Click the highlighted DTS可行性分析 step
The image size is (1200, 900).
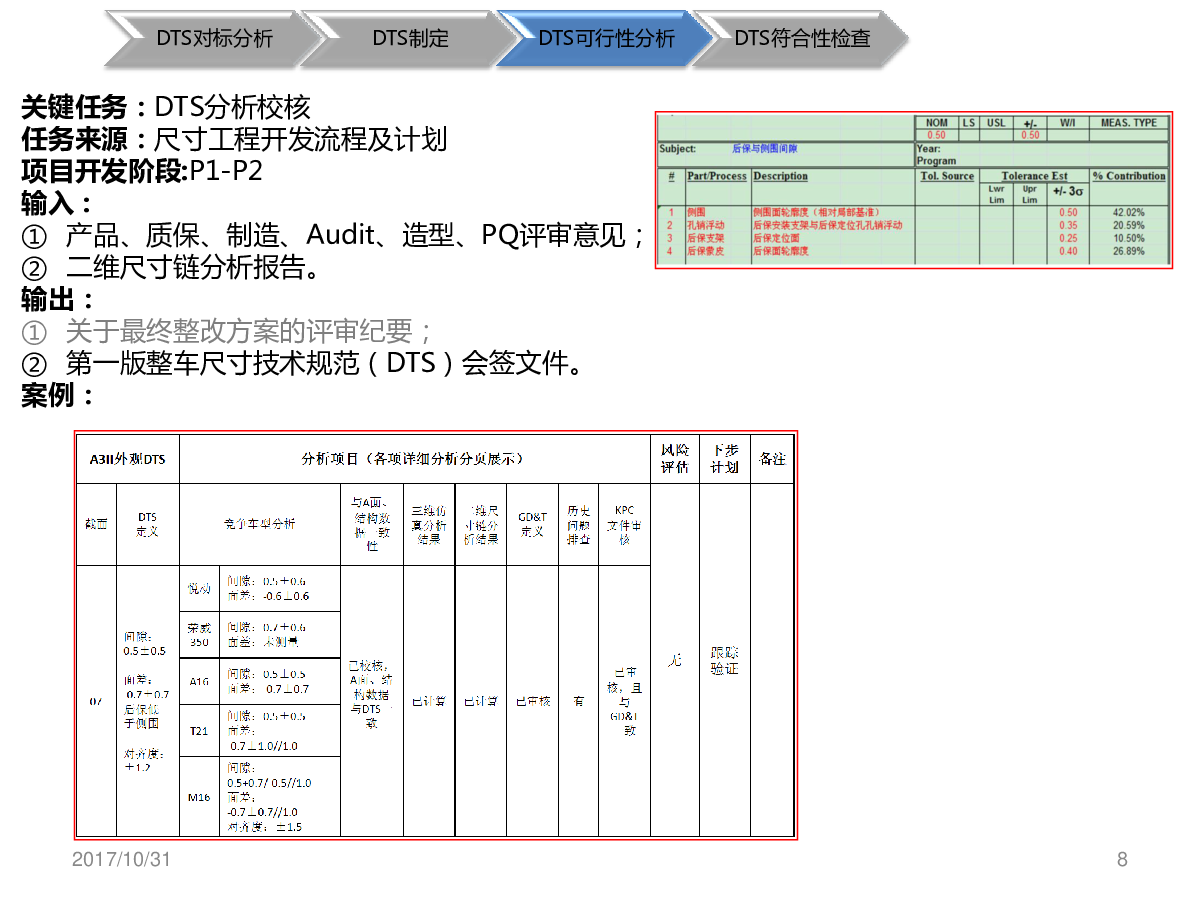(606, 39)
